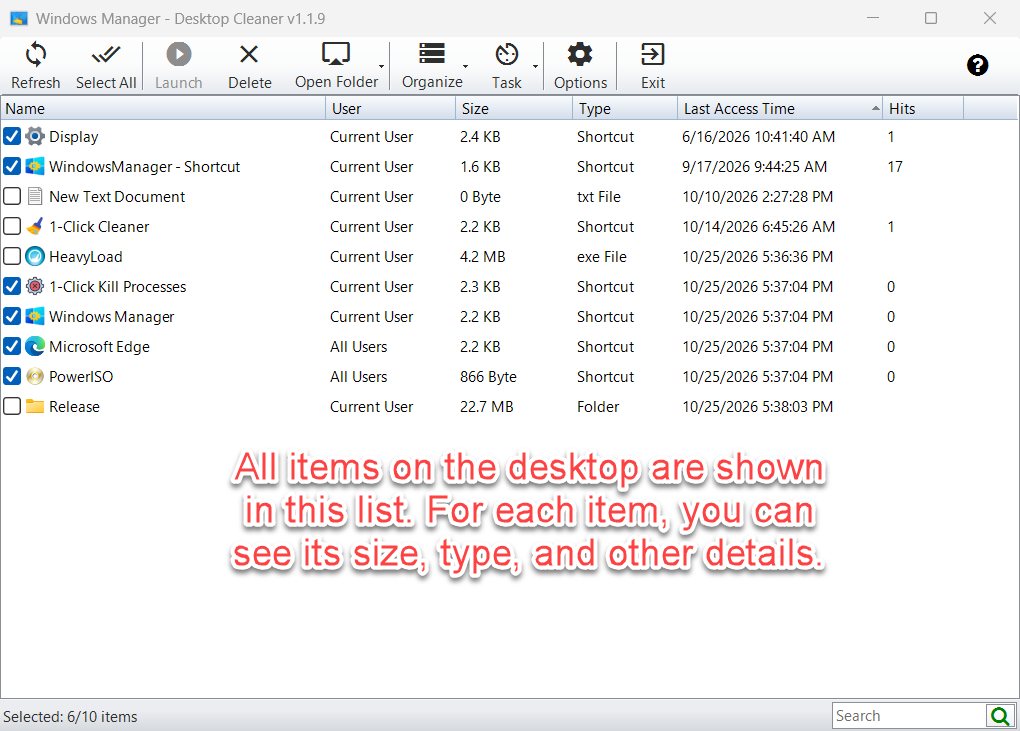Uncheck the 1-Click Kill Processes checkbox
The width and height of the screenshot is (1020, 731).
(12, 286)
